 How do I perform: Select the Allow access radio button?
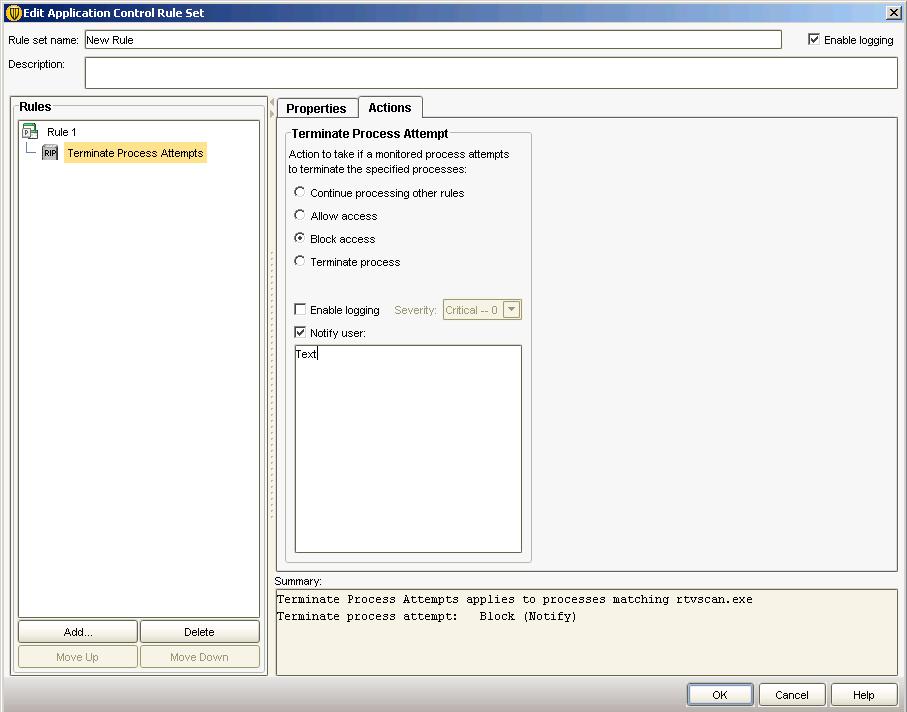[x=299, y=215]
